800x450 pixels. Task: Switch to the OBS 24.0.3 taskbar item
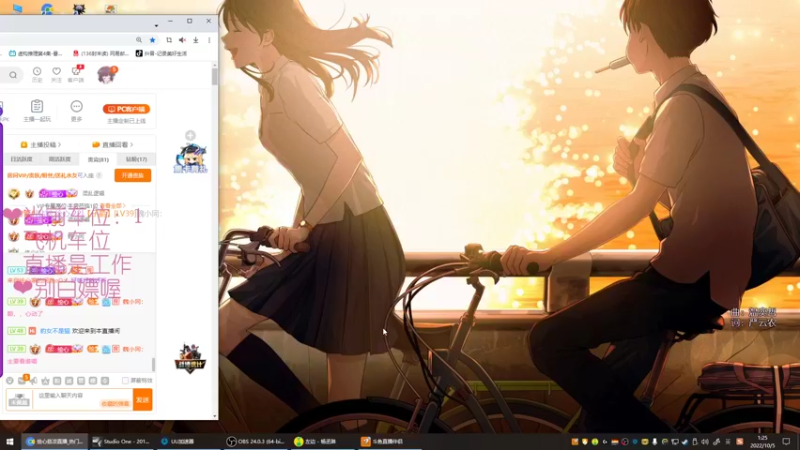[255, 441]
